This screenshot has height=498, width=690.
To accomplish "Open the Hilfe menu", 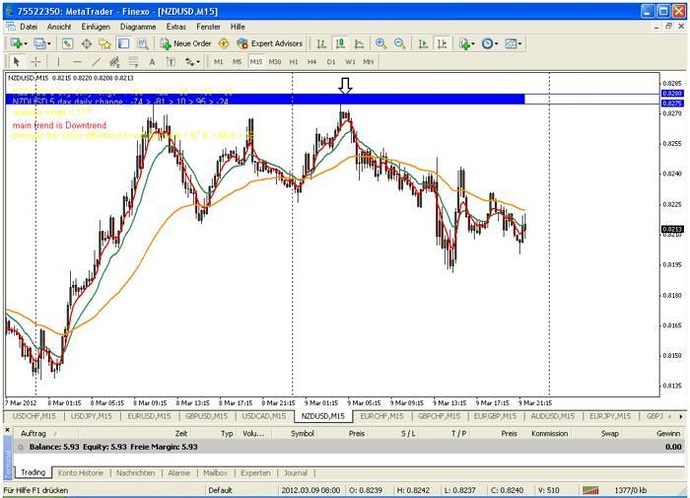I will pyautogui.click(x=238, y=27).
